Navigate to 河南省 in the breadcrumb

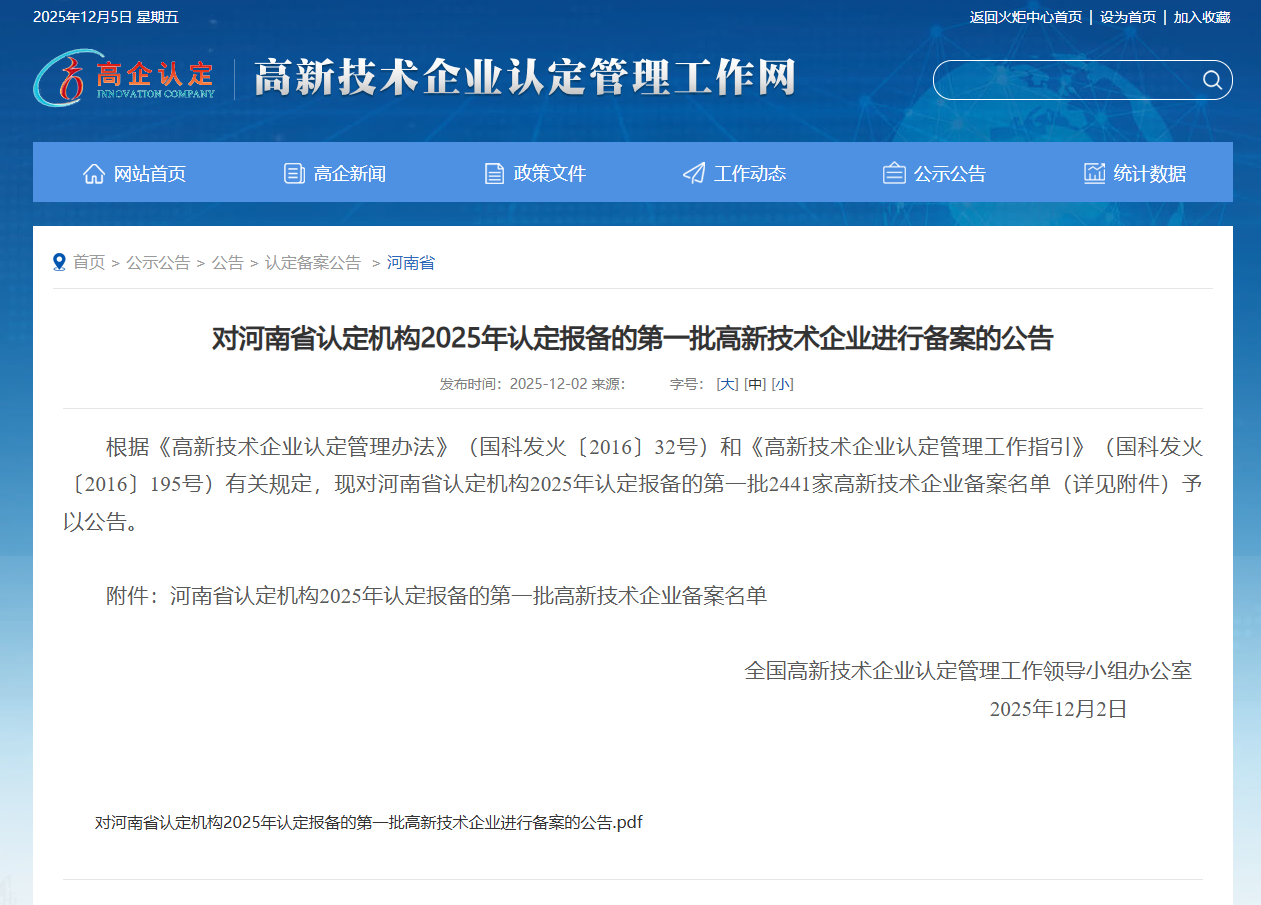[410, 262]
